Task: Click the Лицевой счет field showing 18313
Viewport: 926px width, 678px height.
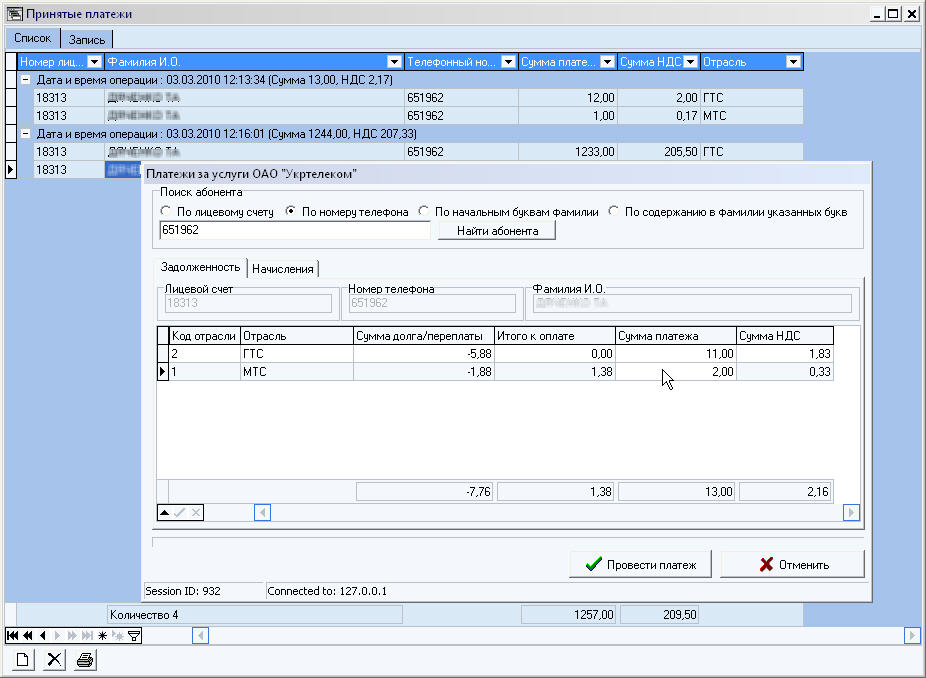Action: tap(248, 303)
